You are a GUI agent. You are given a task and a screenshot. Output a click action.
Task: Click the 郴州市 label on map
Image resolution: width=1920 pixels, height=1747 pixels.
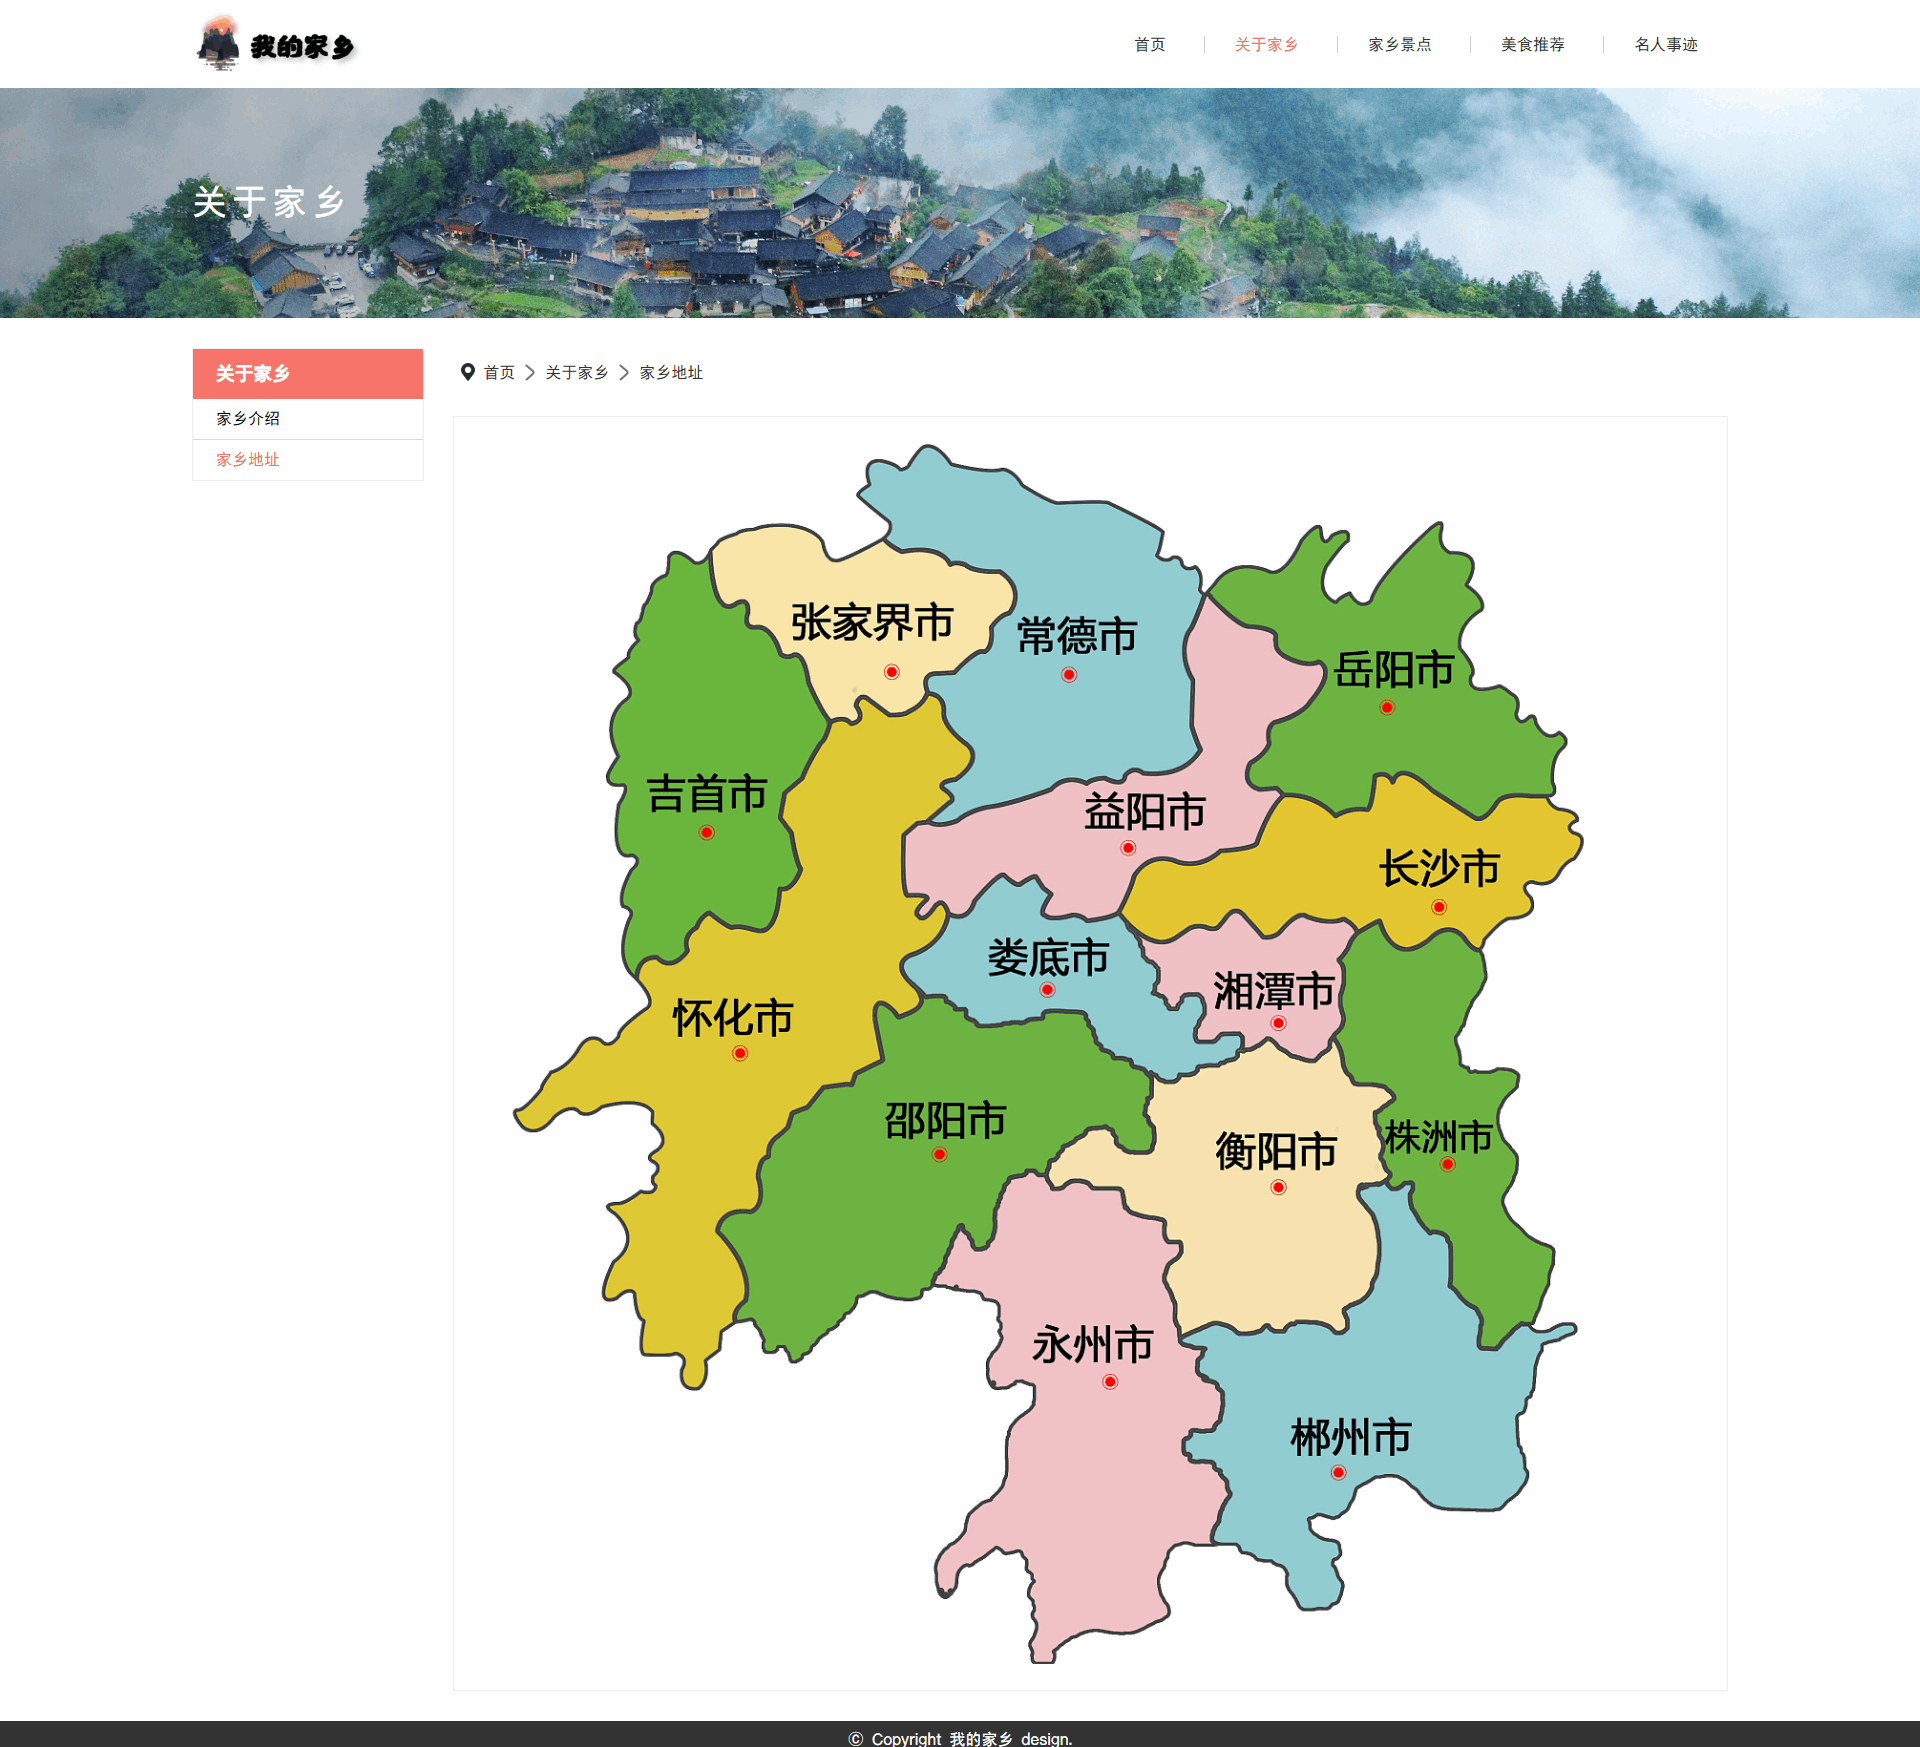pyautogui.click(x=1350, y=1438)
